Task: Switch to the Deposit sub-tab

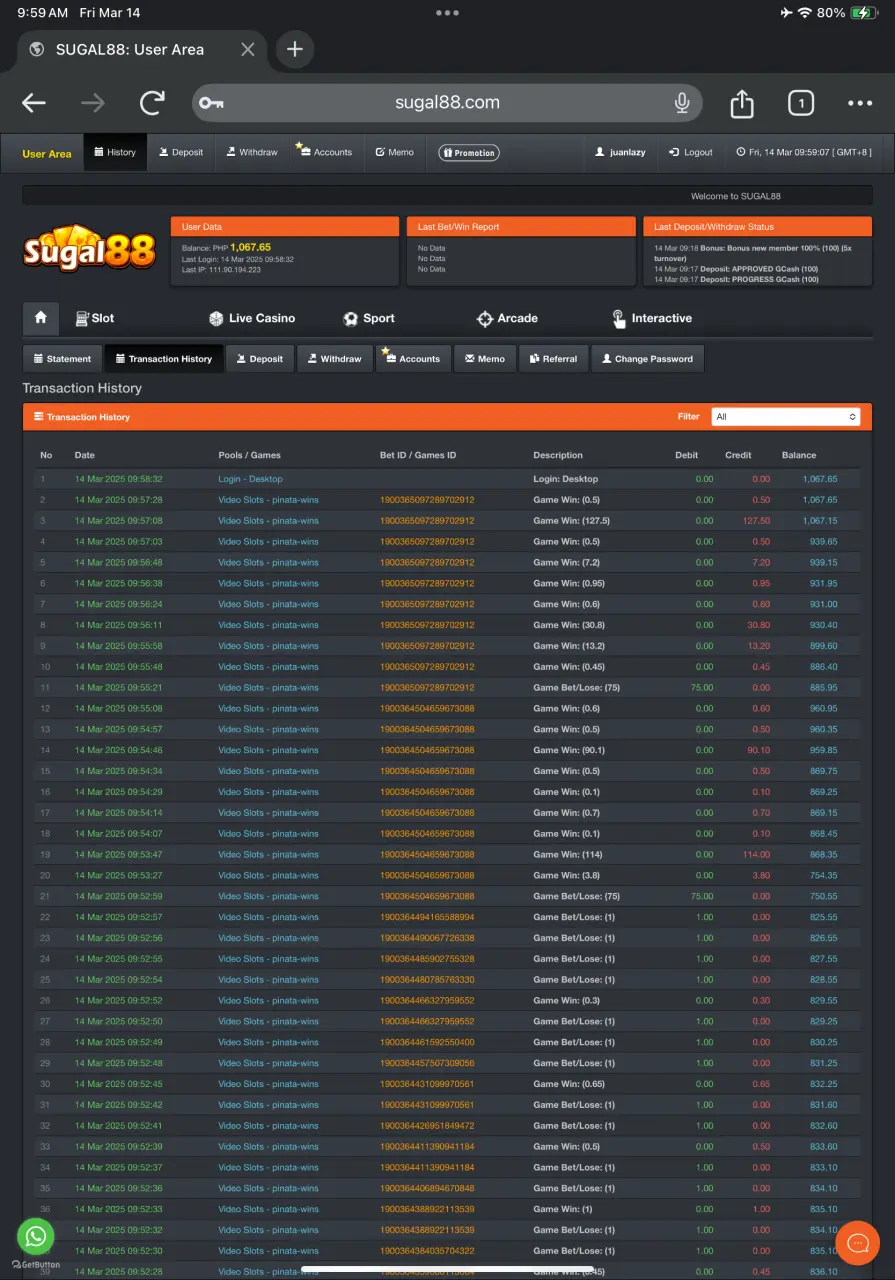Action: click(x=259, y=359)
